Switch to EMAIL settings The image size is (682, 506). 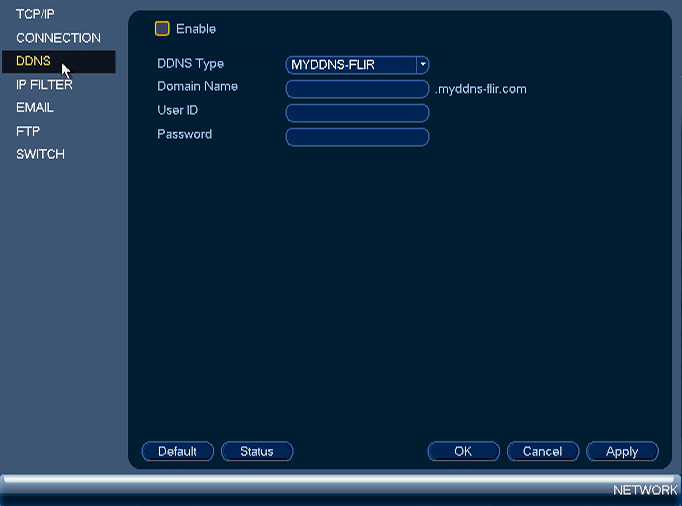pos(35,107)
